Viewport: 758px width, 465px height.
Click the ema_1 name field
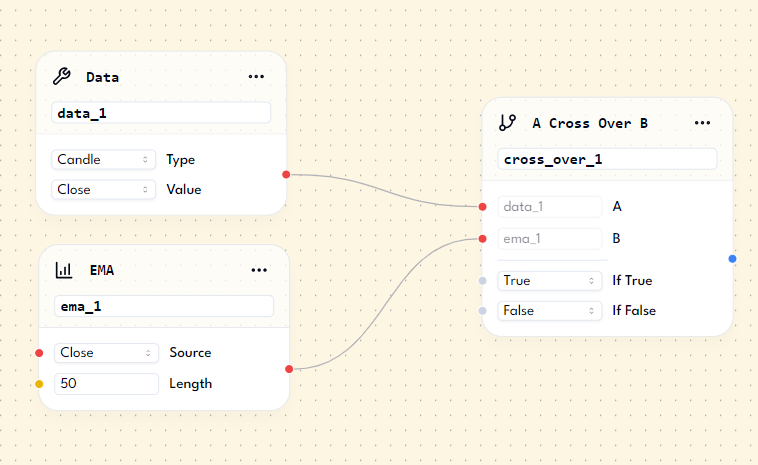pyautogui.click(x=164, y=306)
